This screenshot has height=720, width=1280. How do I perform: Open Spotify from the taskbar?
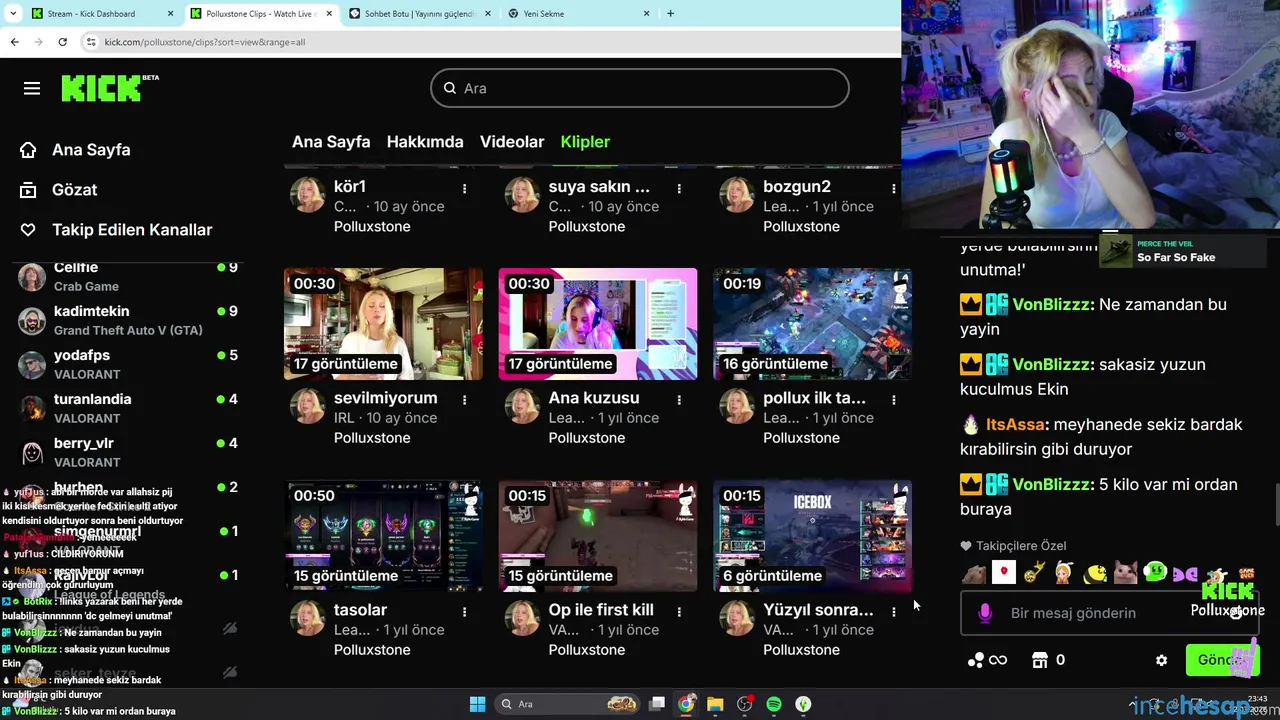coord(774,705)
